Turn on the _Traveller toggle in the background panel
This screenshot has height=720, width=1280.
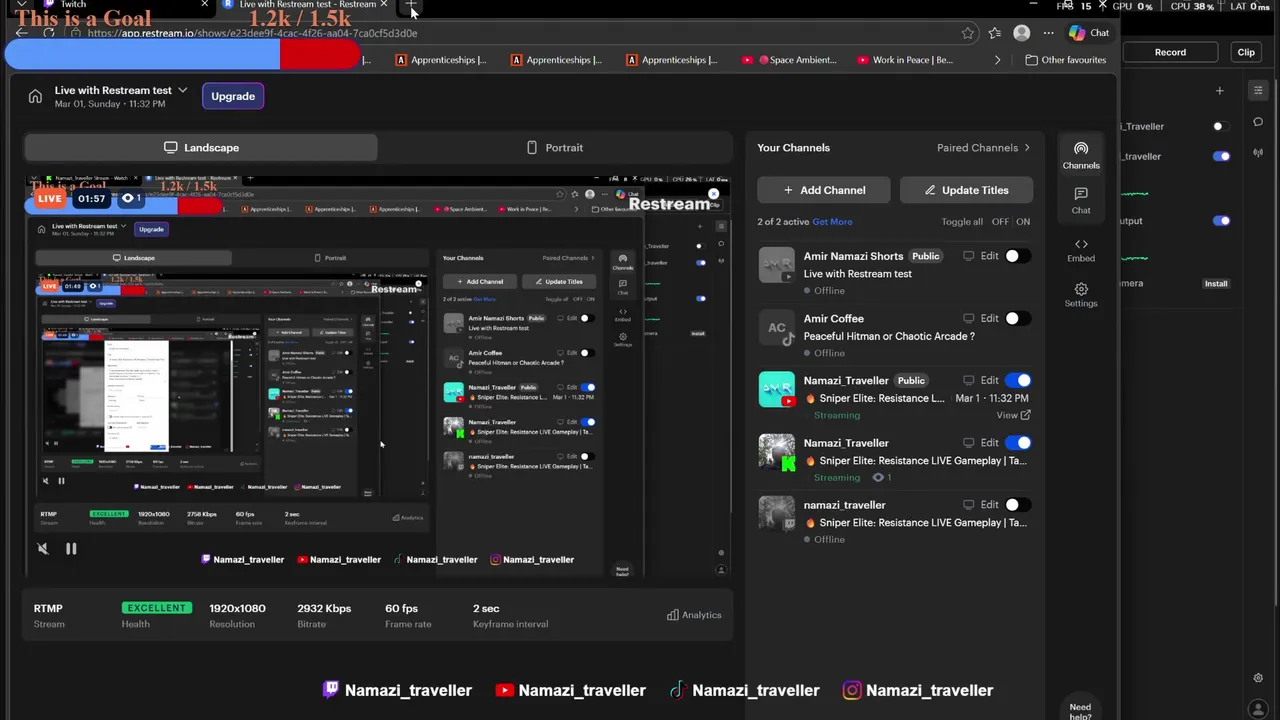(x=1221, y=126)
